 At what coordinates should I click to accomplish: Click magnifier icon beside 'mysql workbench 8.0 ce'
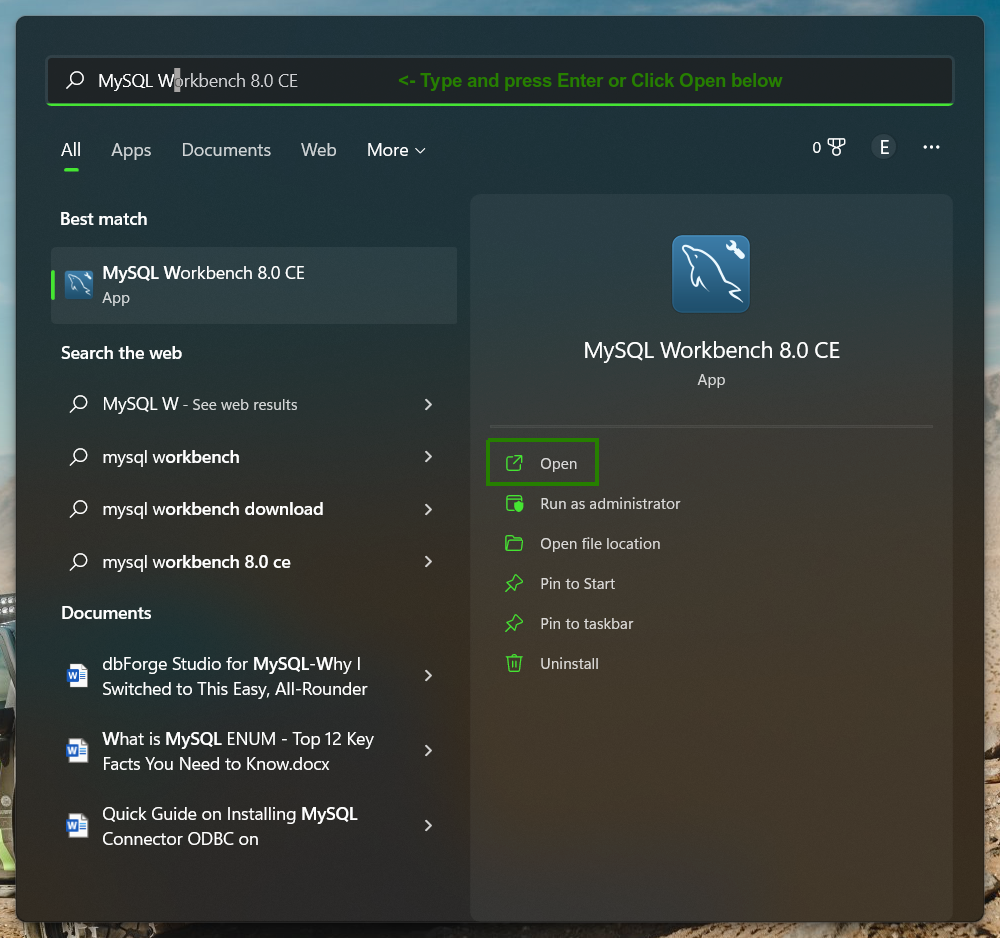78,562
